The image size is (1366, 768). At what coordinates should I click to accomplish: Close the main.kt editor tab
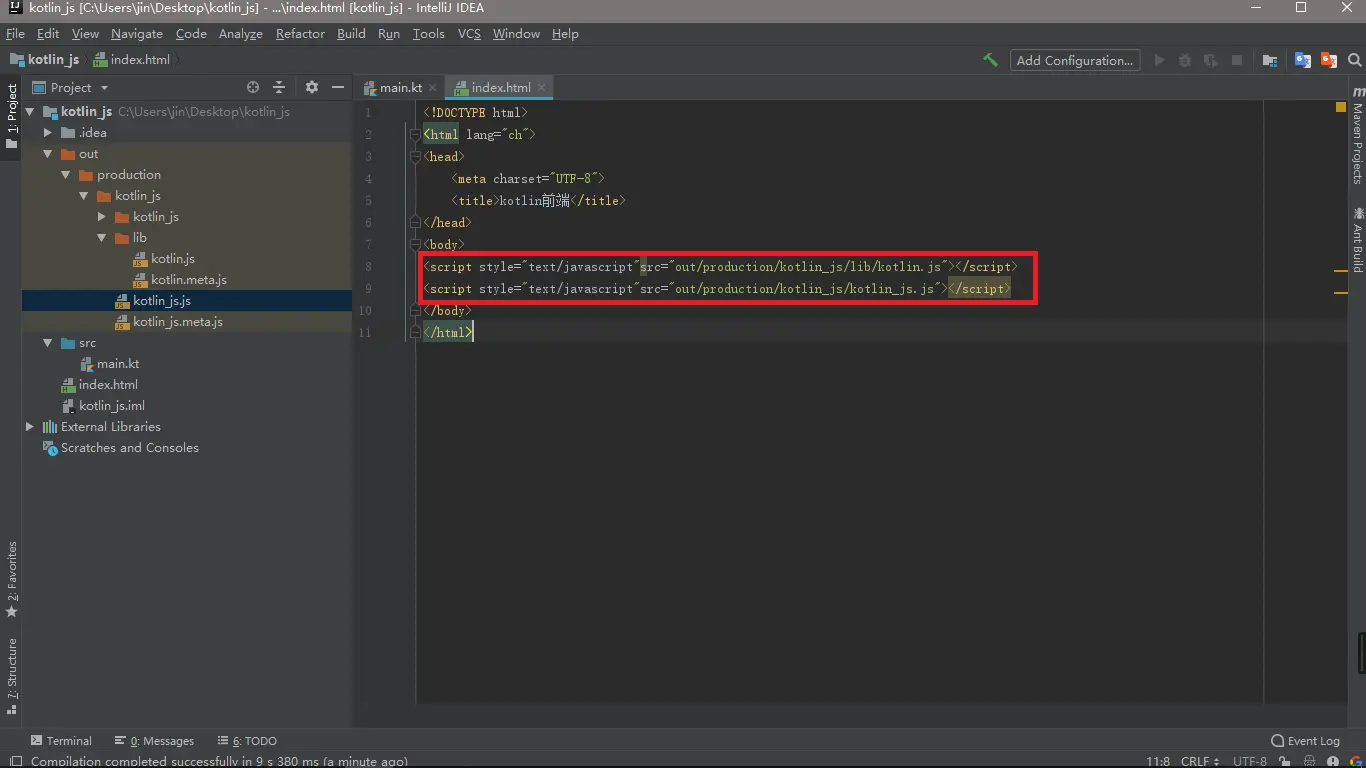(x=432, y=88)
